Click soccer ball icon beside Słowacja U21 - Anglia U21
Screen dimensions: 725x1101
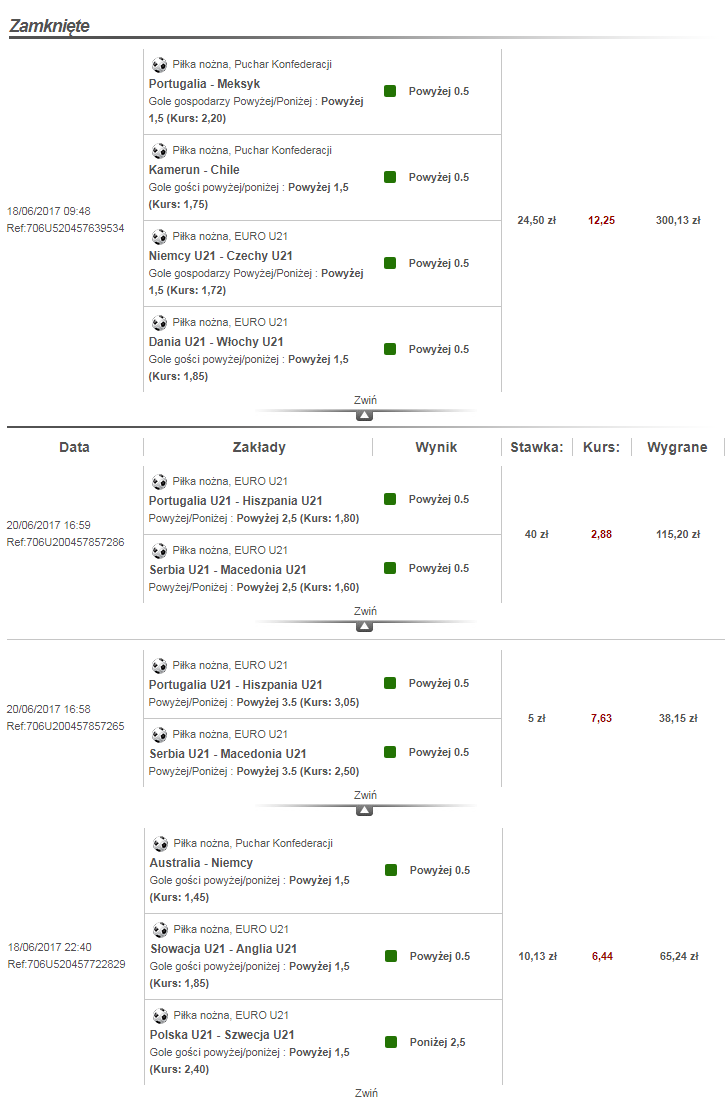[160, 929]
